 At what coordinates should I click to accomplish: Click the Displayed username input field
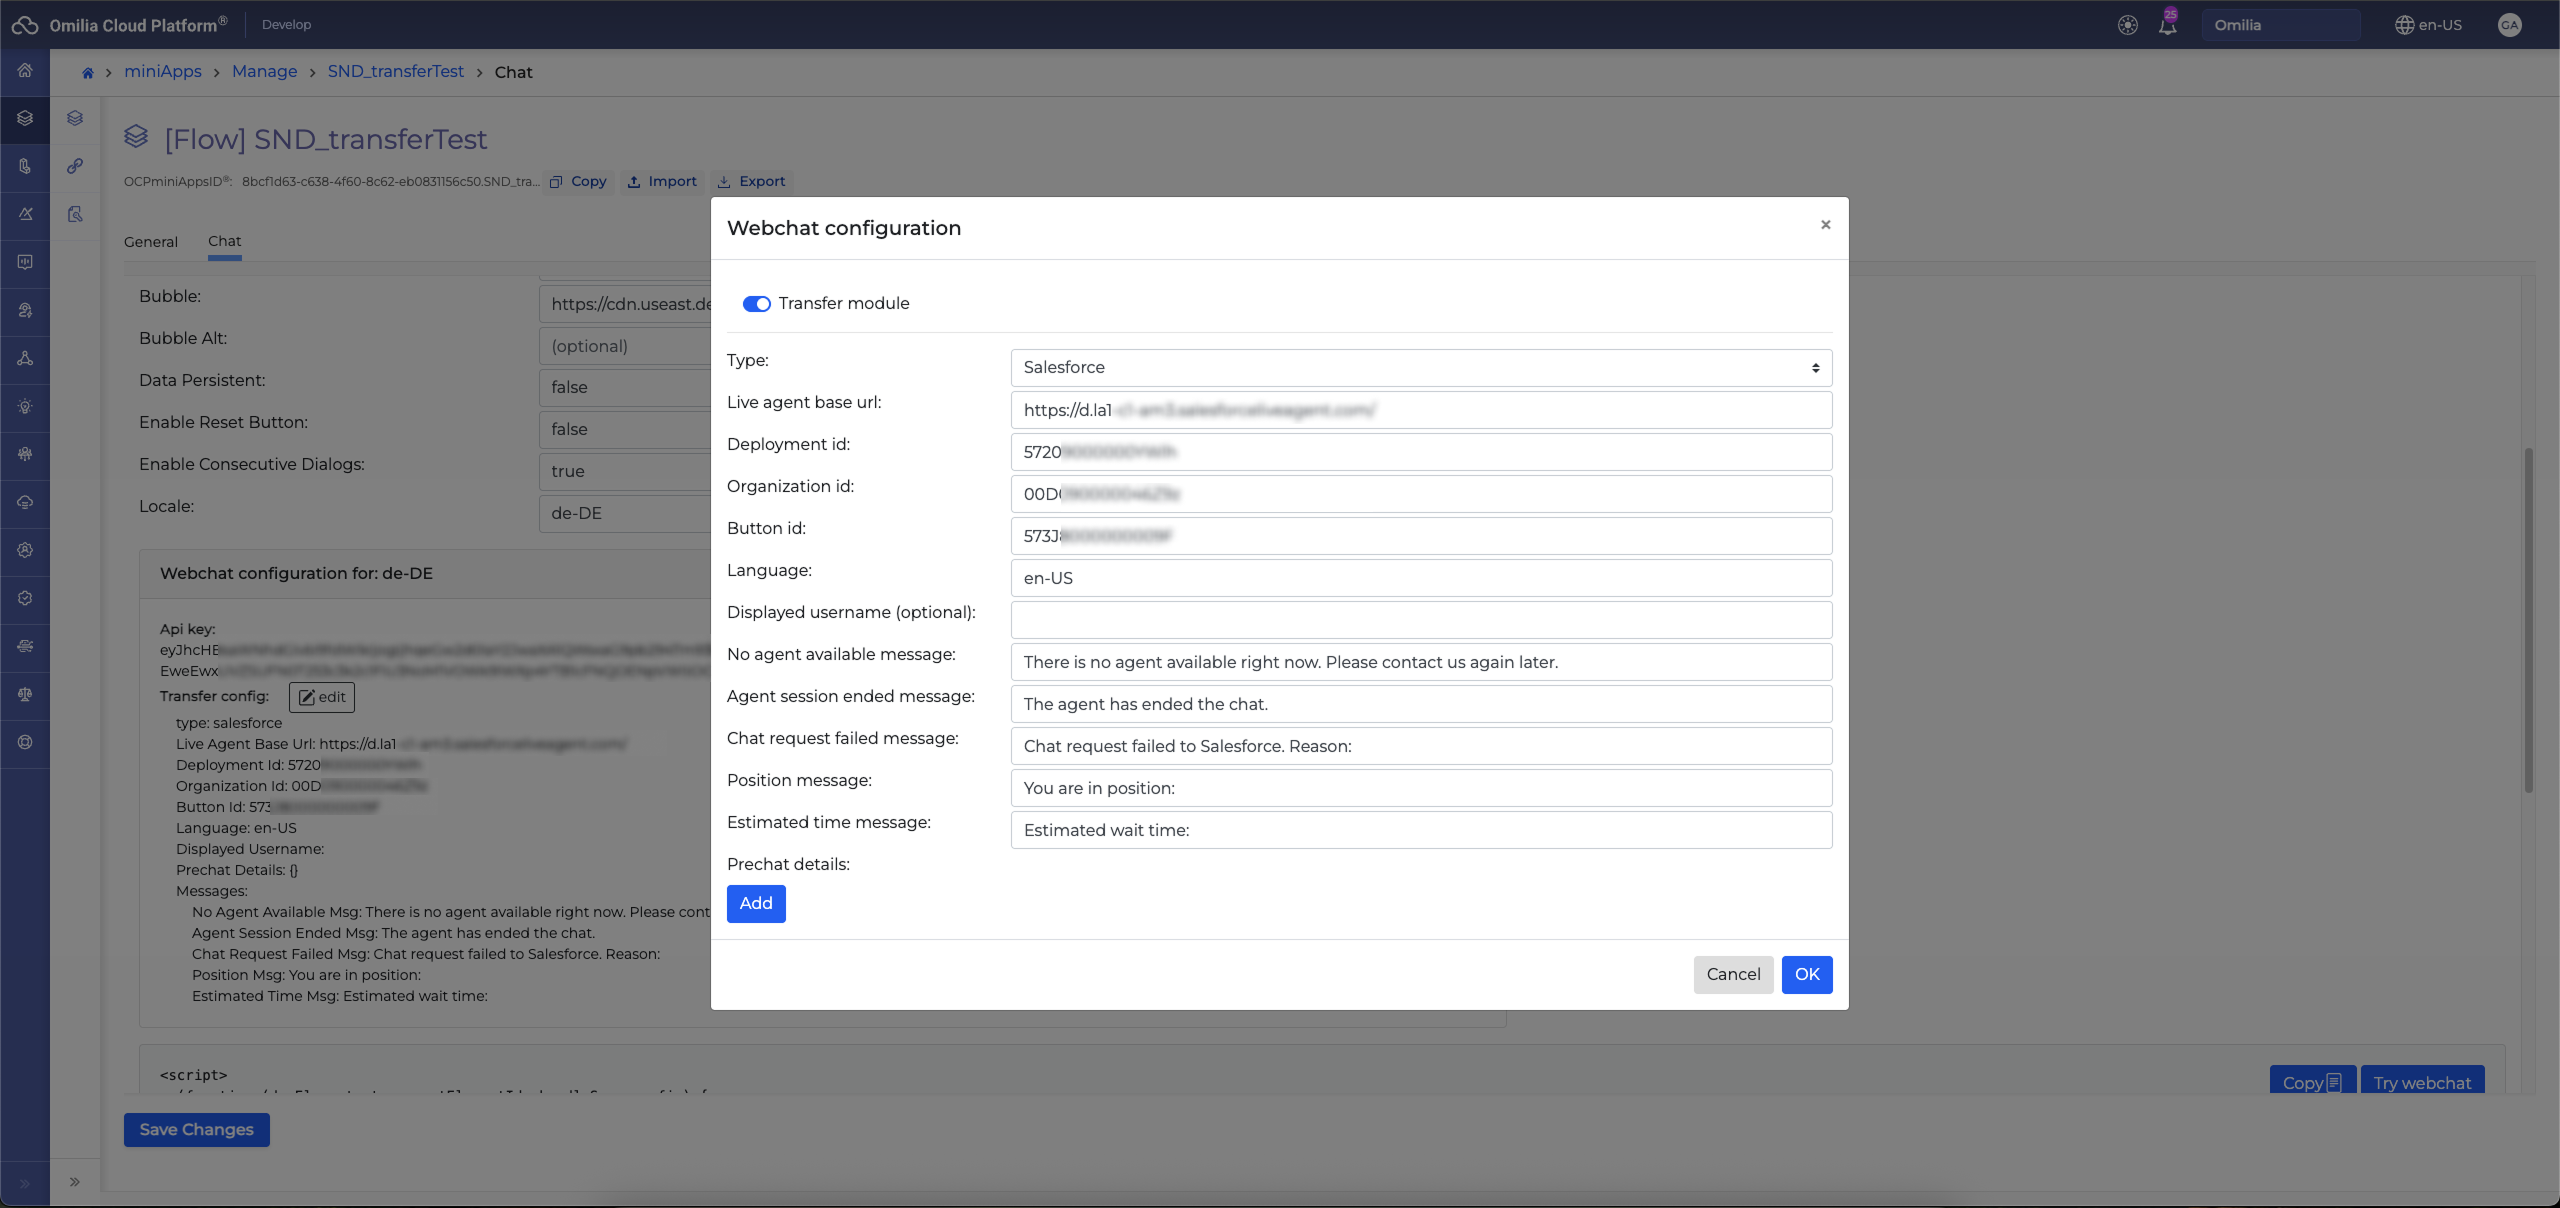[1420, 620]
